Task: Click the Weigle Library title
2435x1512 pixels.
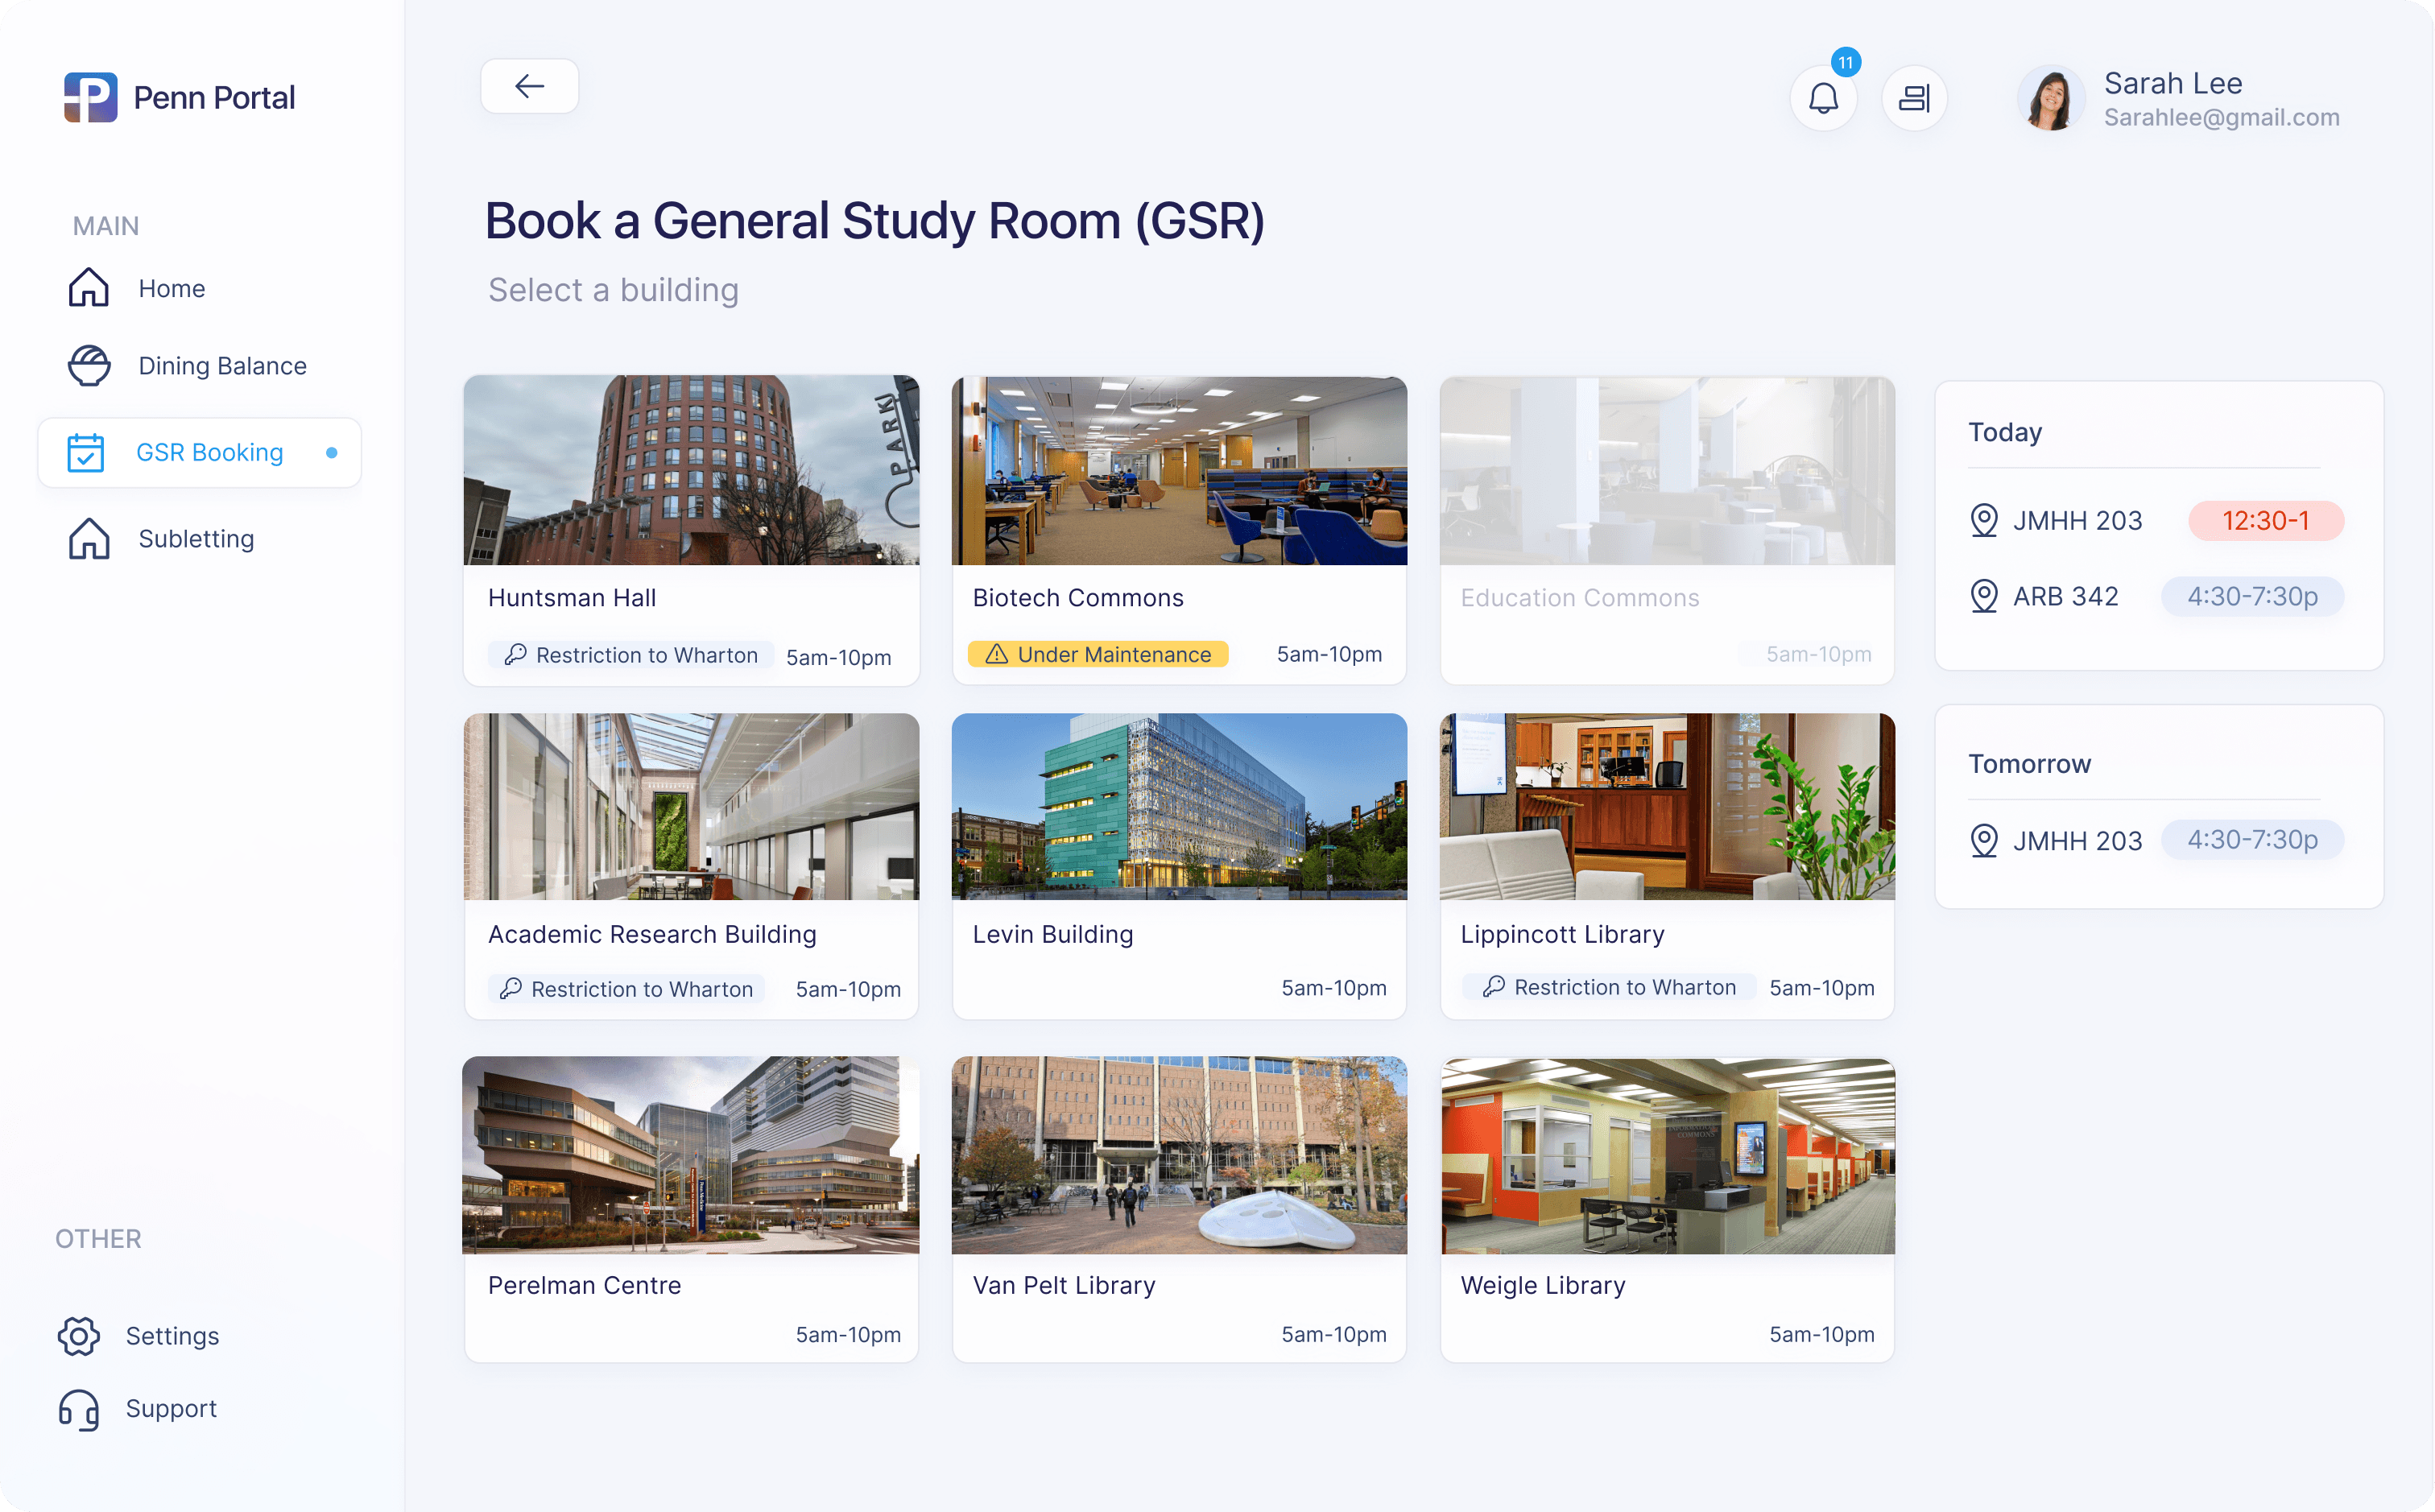Action: 1542,1284
